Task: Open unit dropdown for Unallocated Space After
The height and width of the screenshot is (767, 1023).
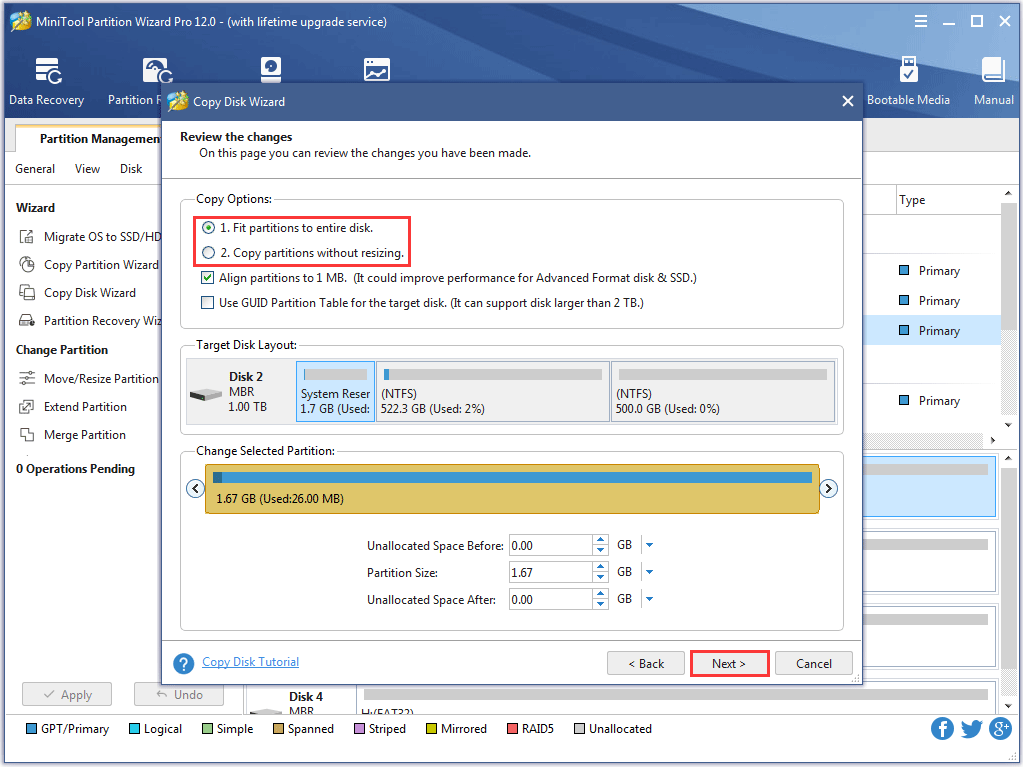Action: [x=649, y=599]
